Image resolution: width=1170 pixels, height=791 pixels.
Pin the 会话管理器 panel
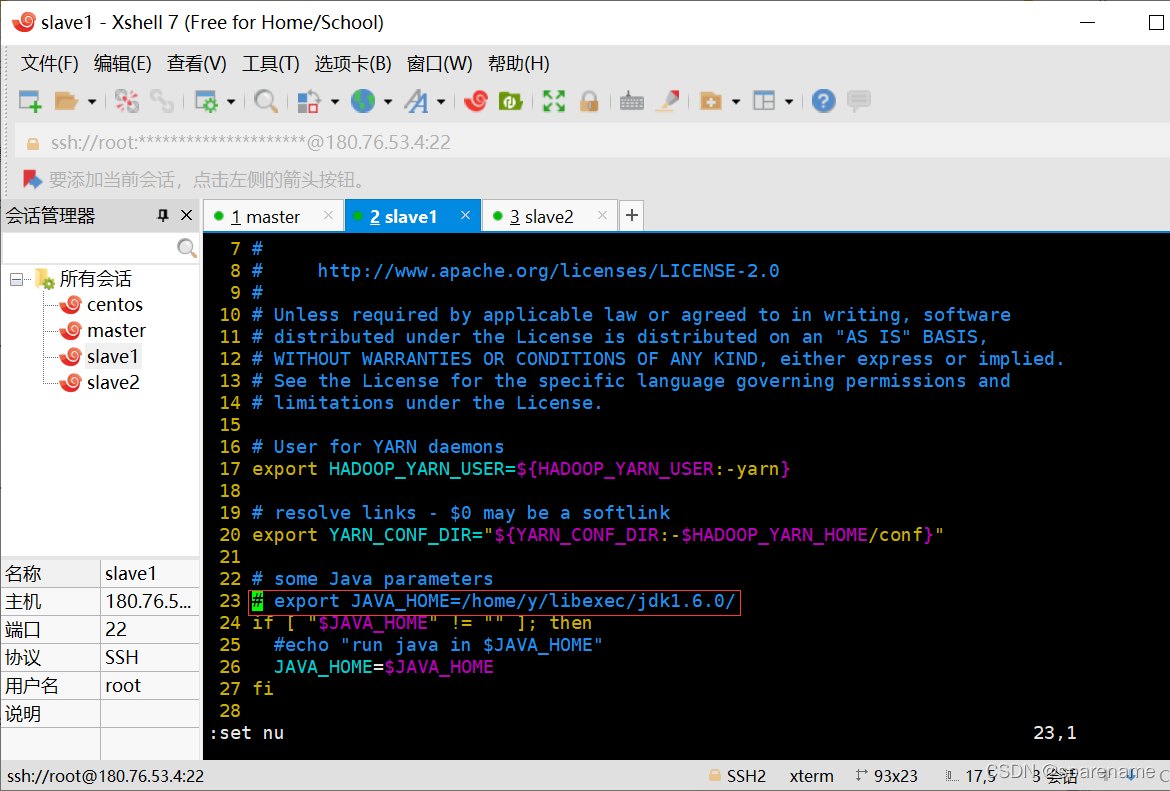(x=163, y=216)
